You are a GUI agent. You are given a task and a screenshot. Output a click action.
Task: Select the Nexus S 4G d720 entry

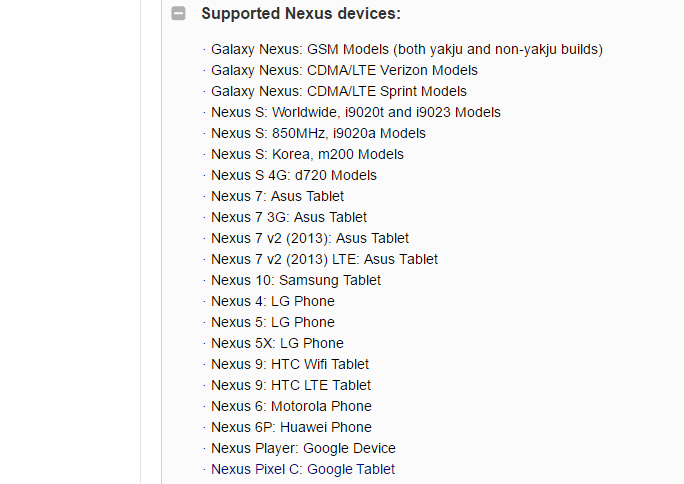click(294, 175)
